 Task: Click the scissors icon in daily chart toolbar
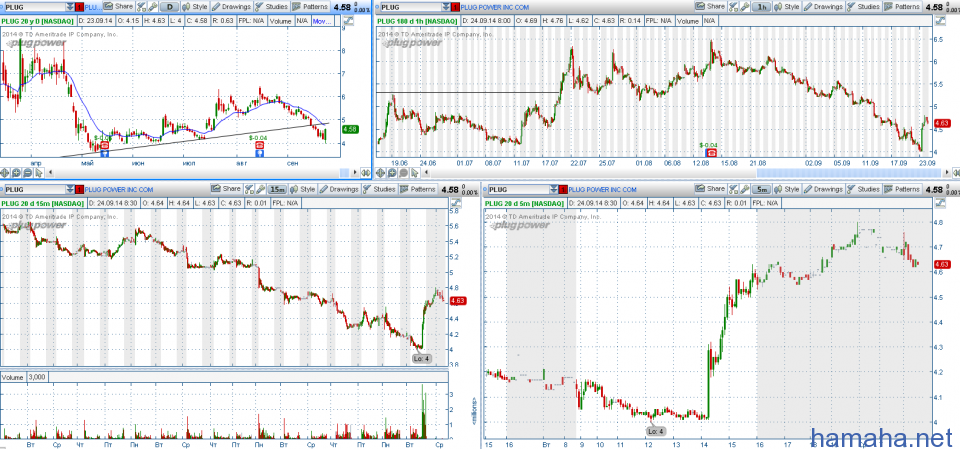point(141,7)
